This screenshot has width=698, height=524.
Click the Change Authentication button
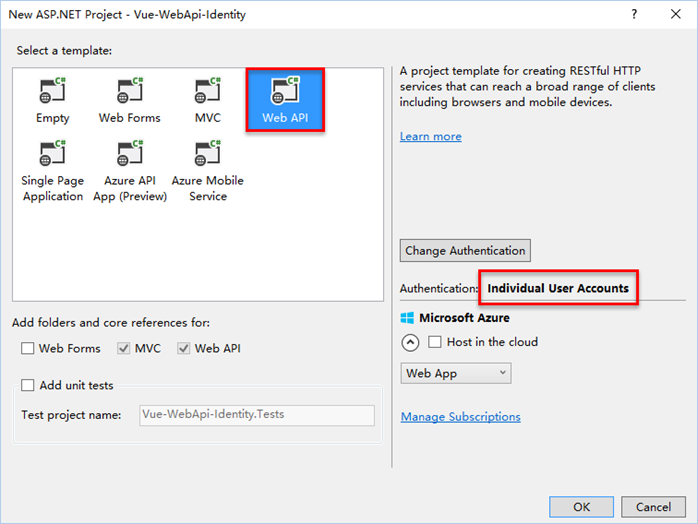coord(465,251)
